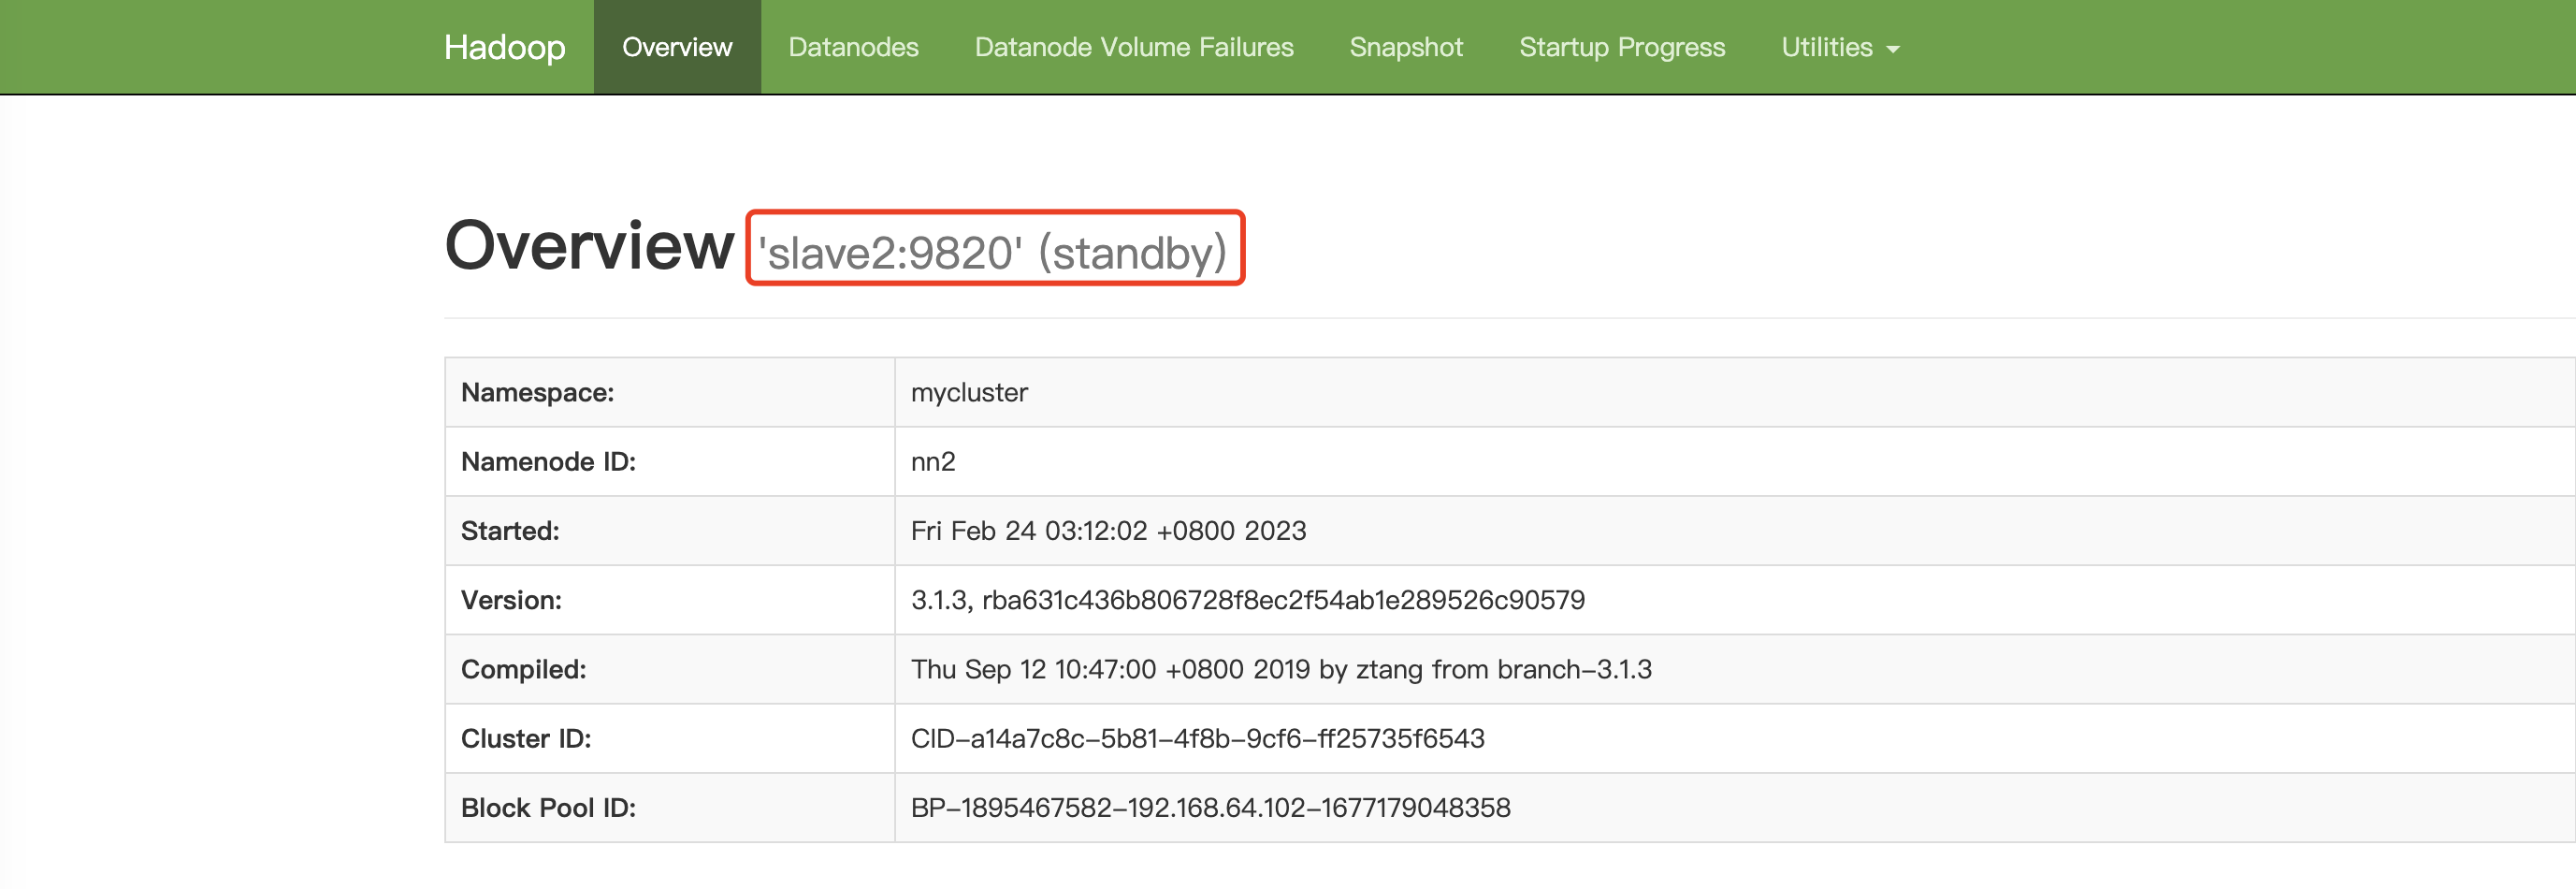Select the BP-1895467582 block pool value

(1210, 807)
